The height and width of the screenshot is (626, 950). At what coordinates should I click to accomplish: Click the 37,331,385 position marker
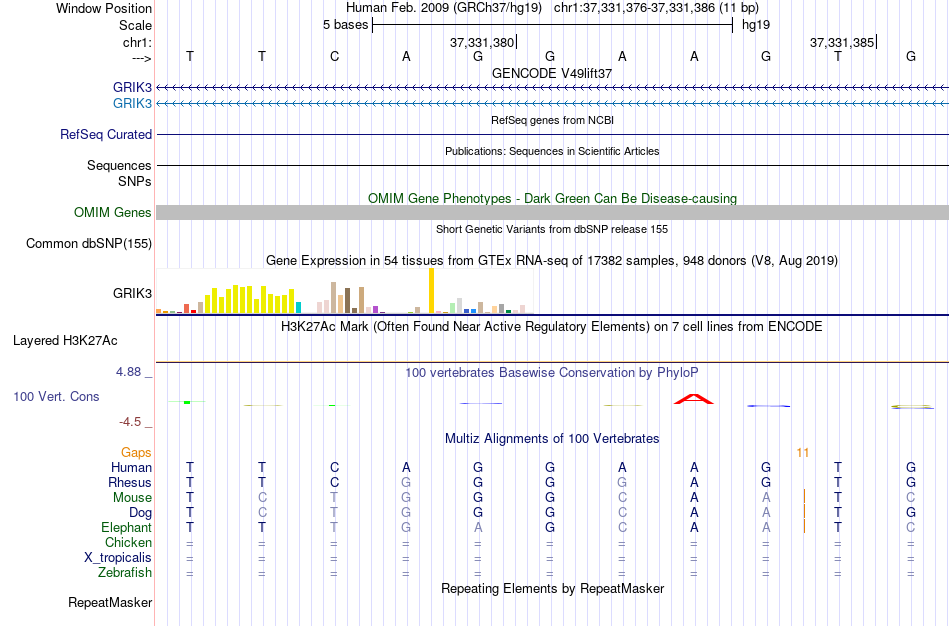coord(842,42)
